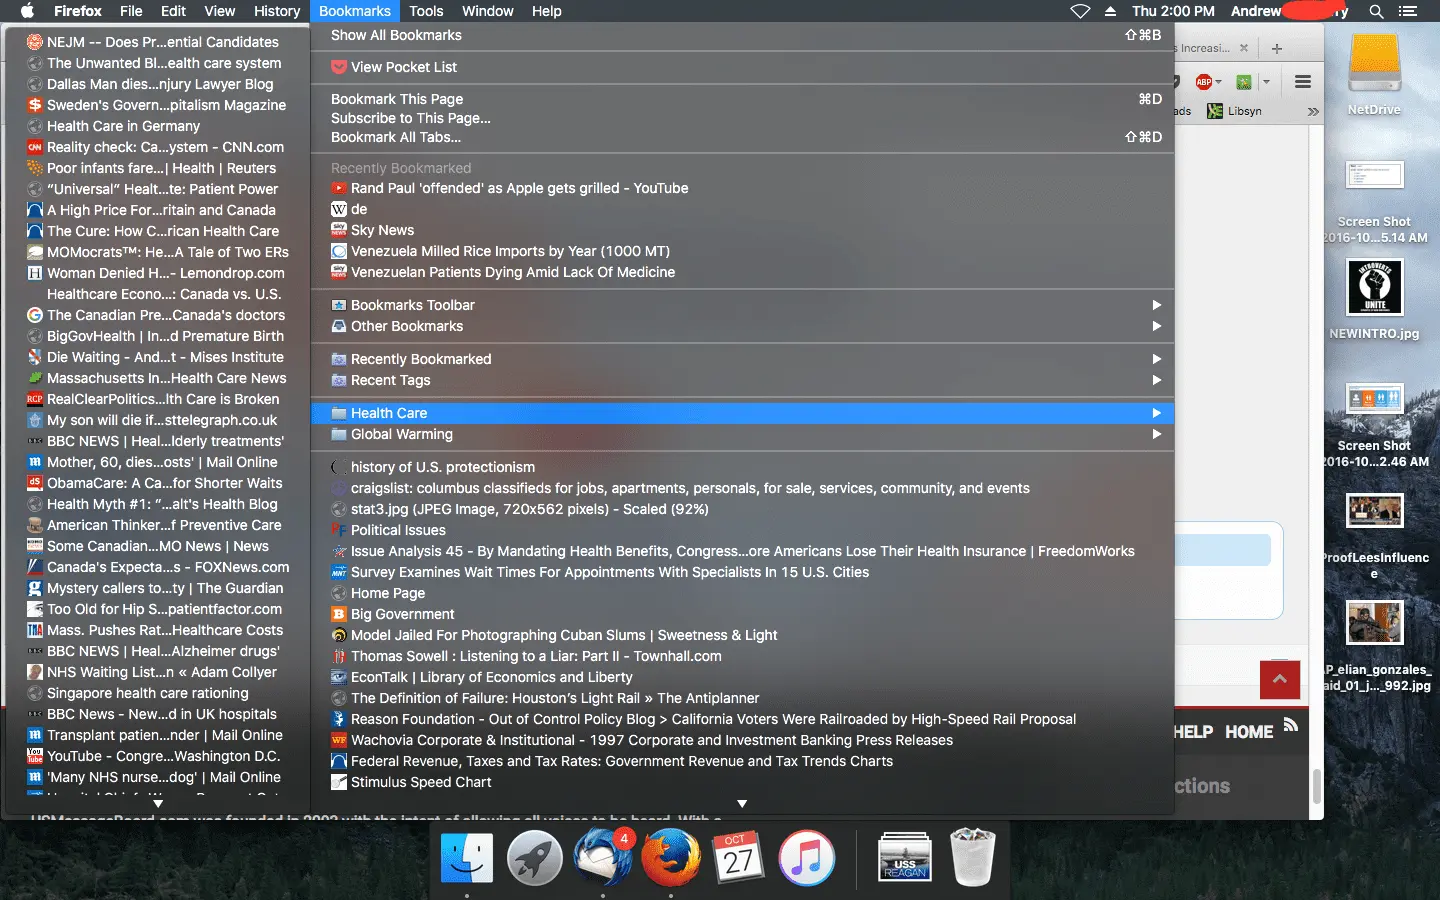Choose Show All Bookmarks
The image size is (1440, 900).
click(396, 35)
